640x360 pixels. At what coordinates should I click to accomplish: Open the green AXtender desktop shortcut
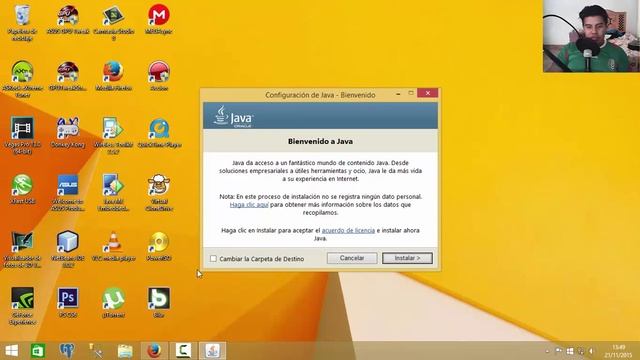(22, 79)
